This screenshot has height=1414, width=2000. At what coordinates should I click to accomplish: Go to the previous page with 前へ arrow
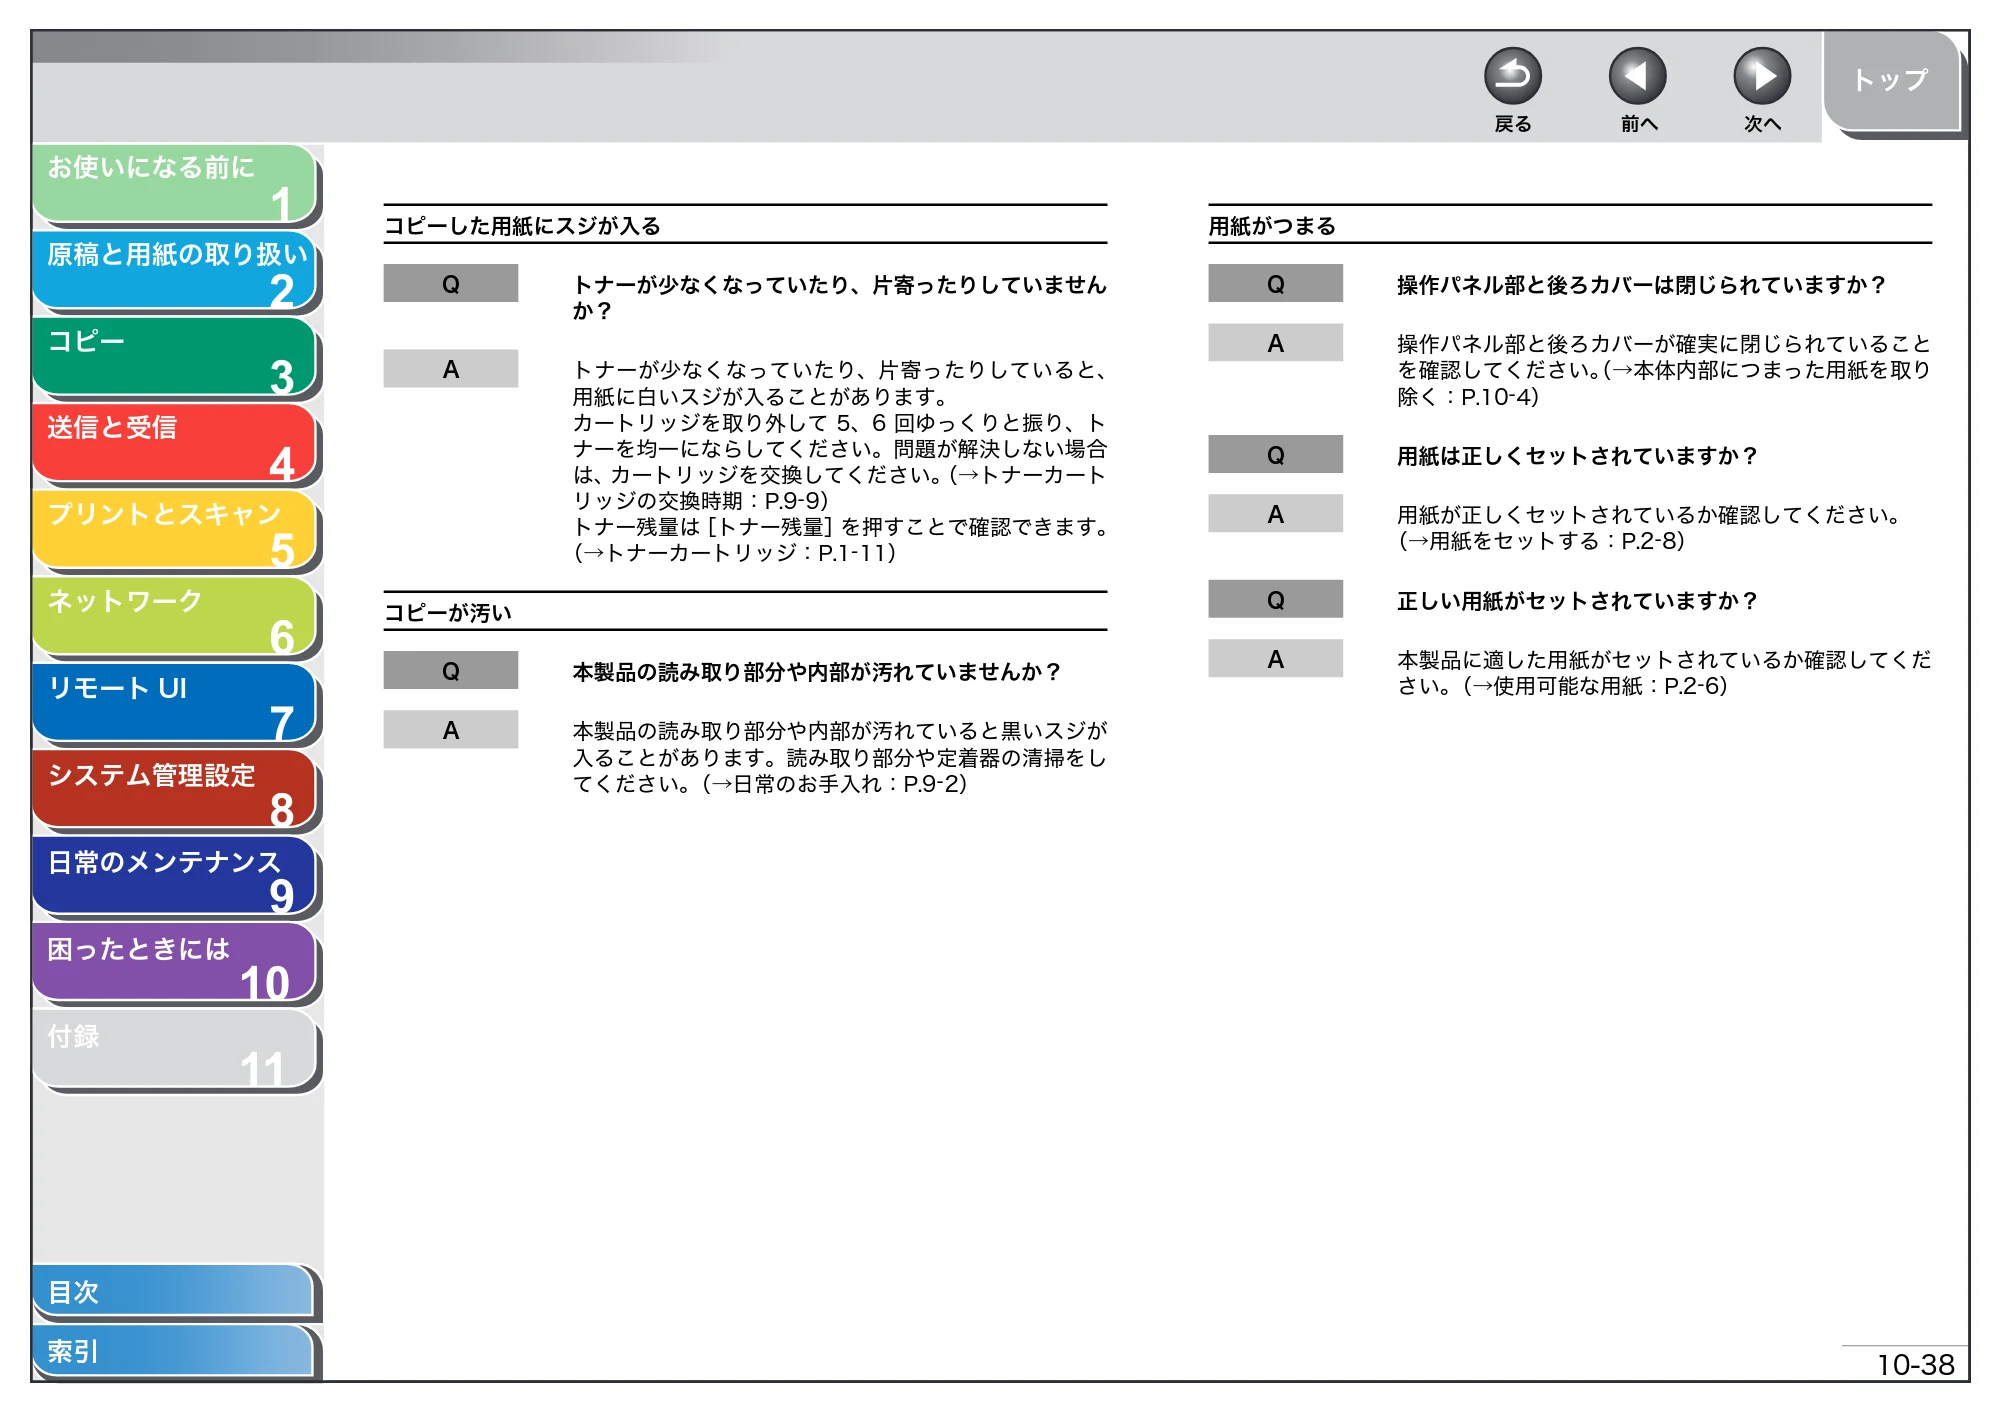(x=1637, y=76)
